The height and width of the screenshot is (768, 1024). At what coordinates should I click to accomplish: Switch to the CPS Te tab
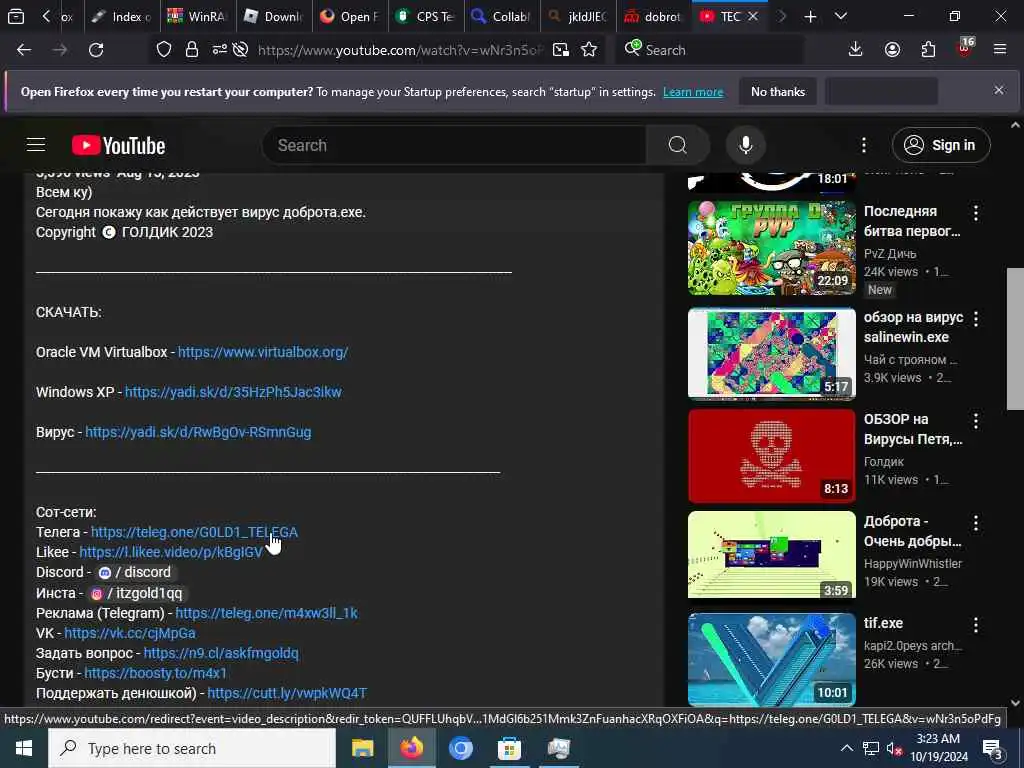426,17
